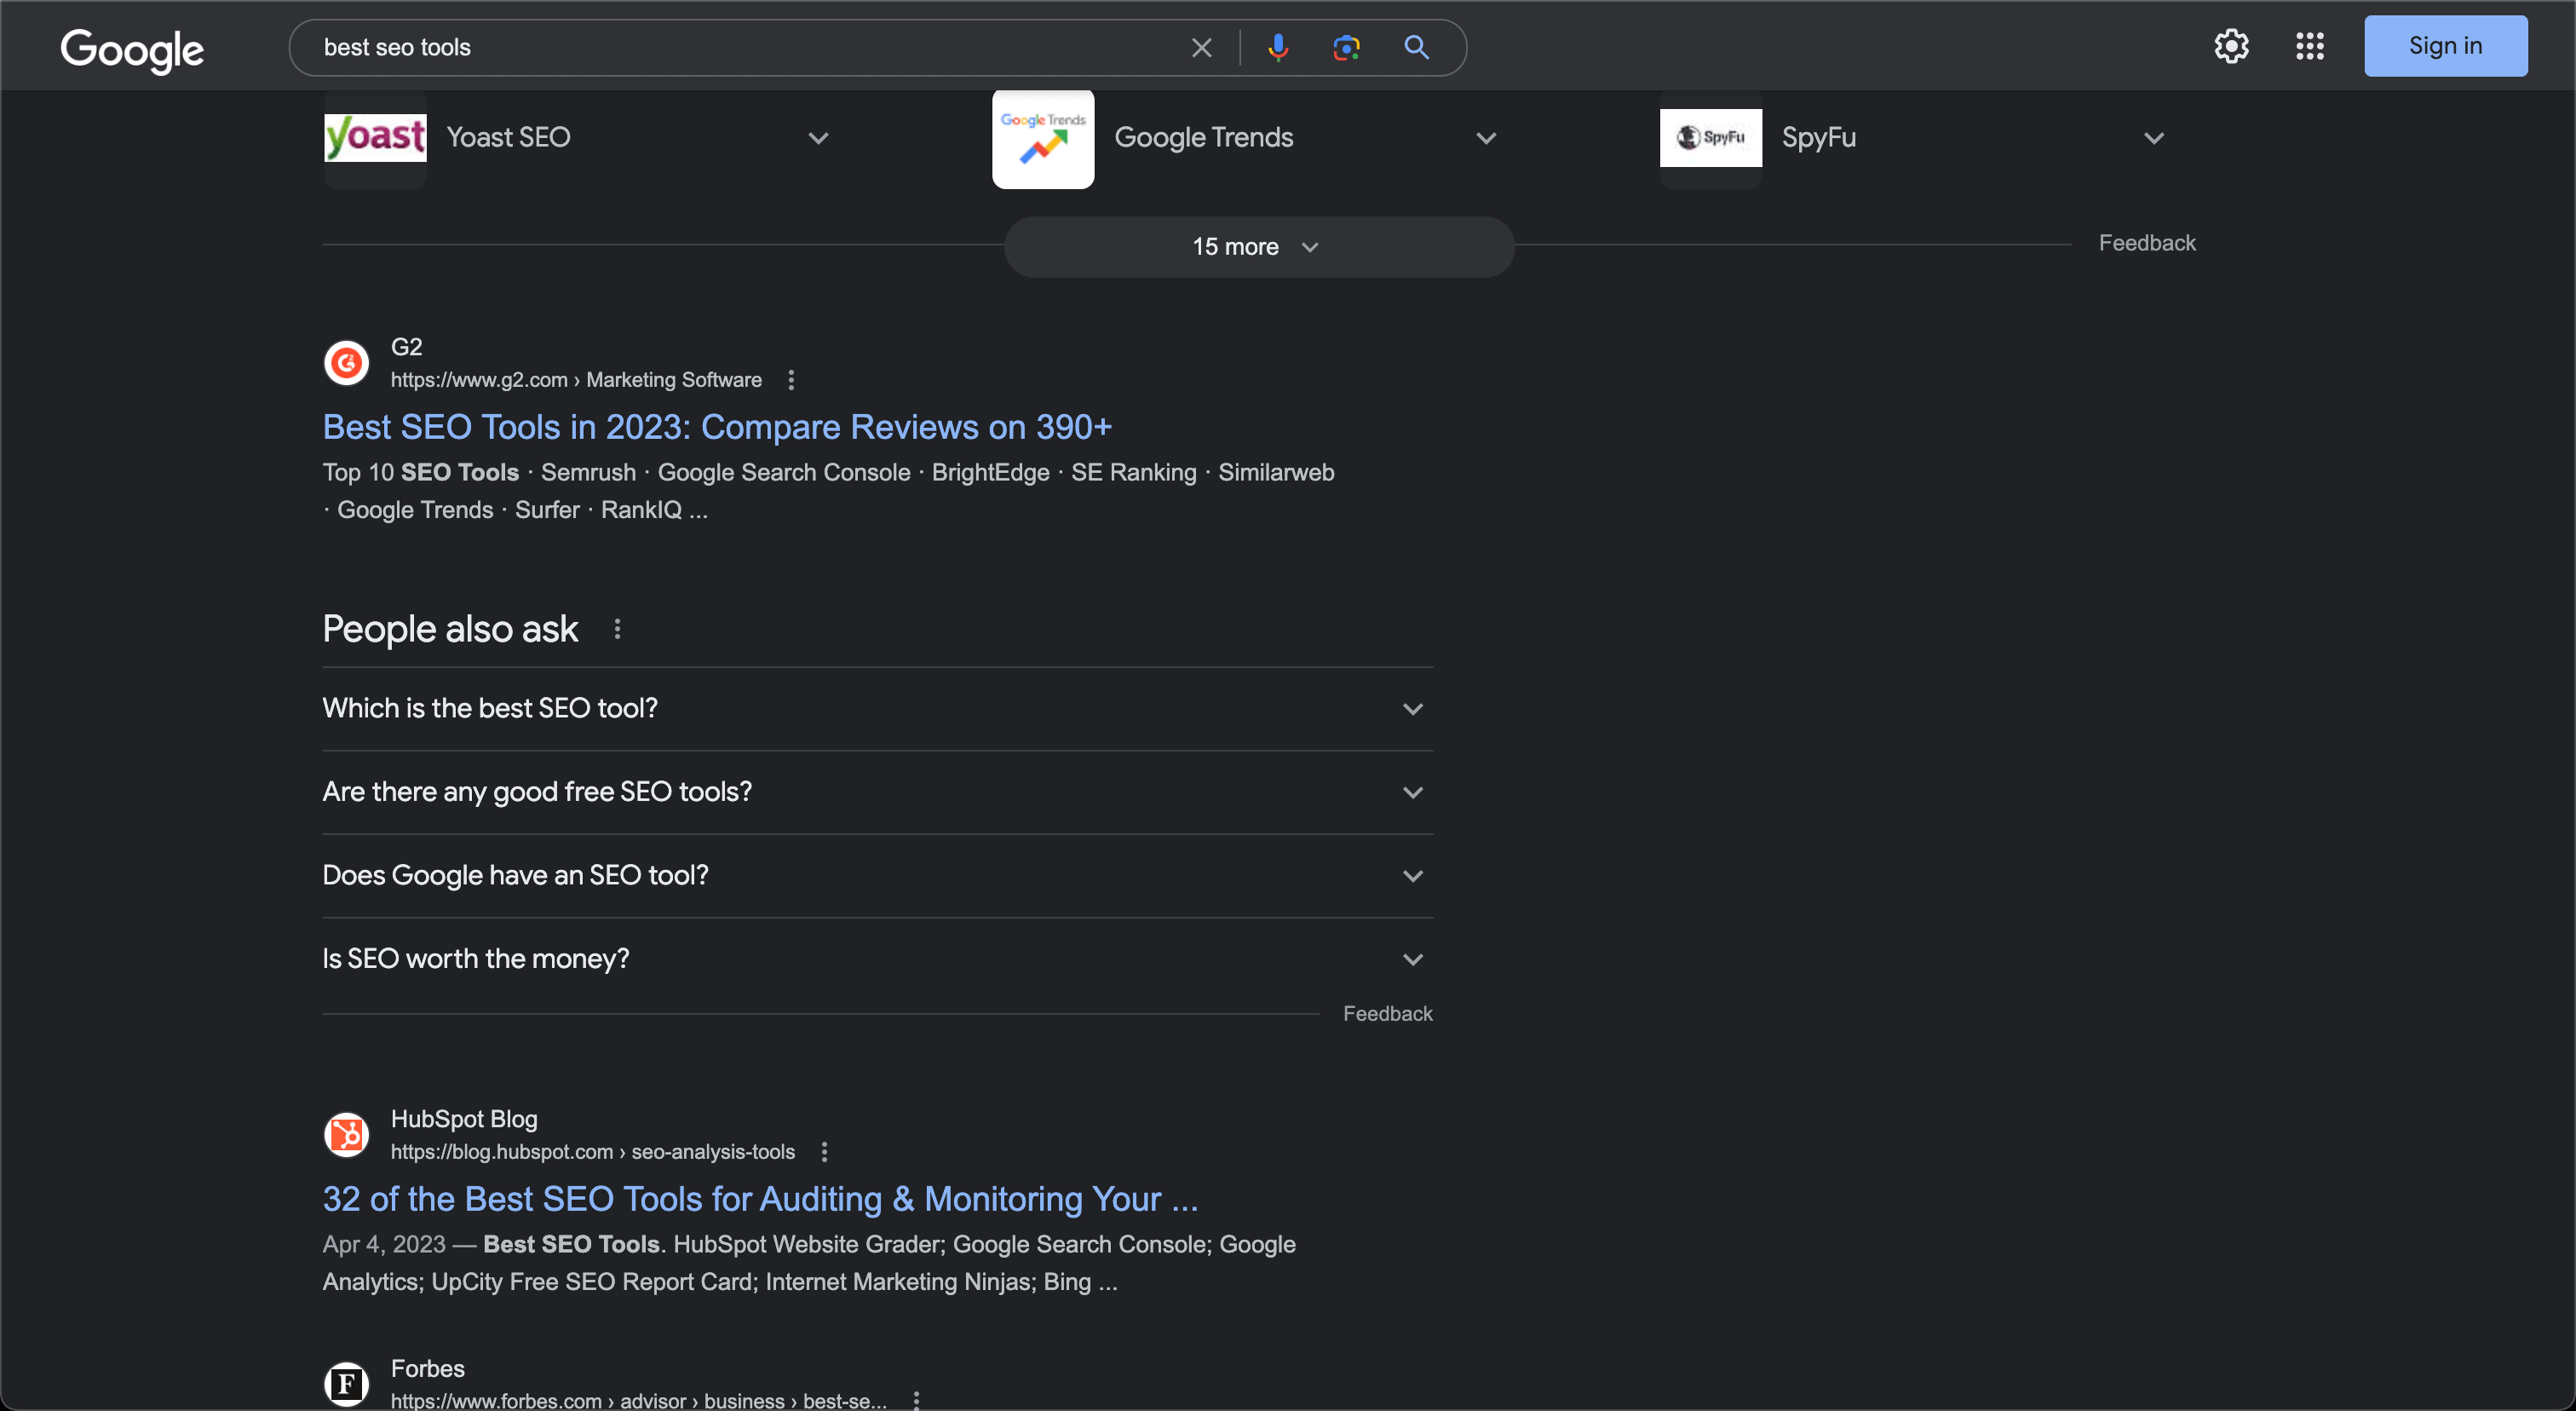Open G2 Best SEO Tools link
The height and width of the screenshot is (1411, 2576).
tap(717, 427)
